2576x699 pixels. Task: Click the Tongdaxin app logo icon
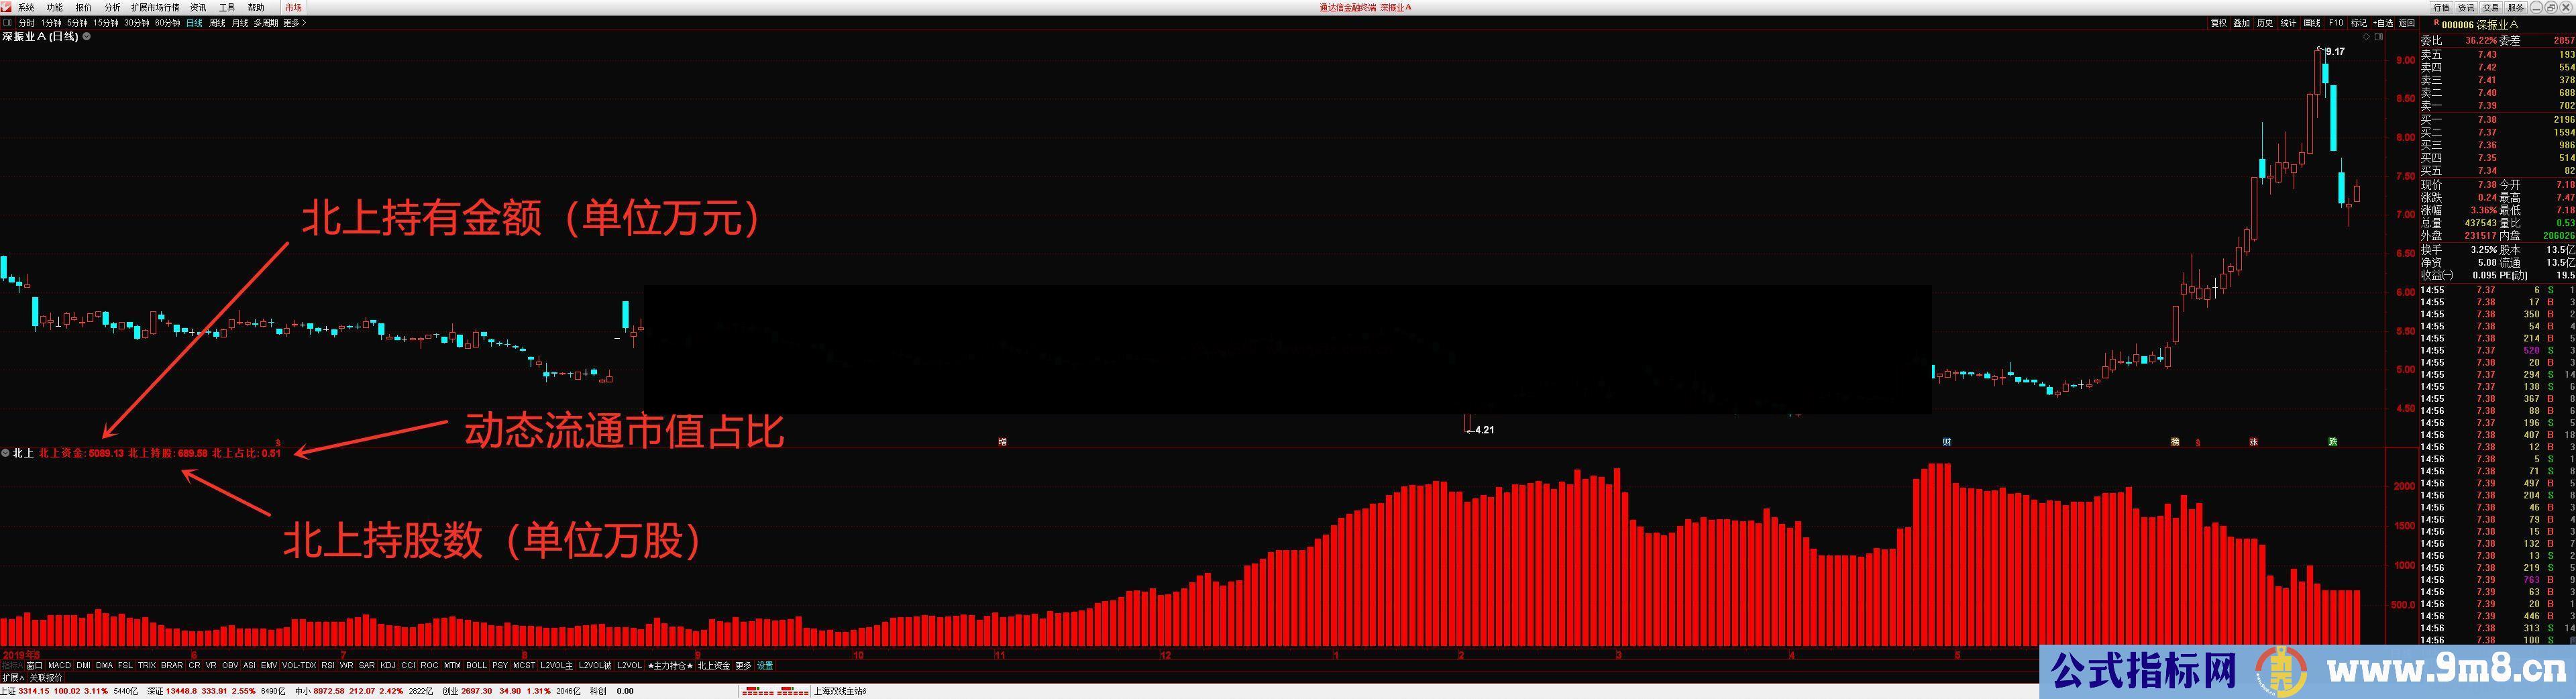[x=7, y=7]
